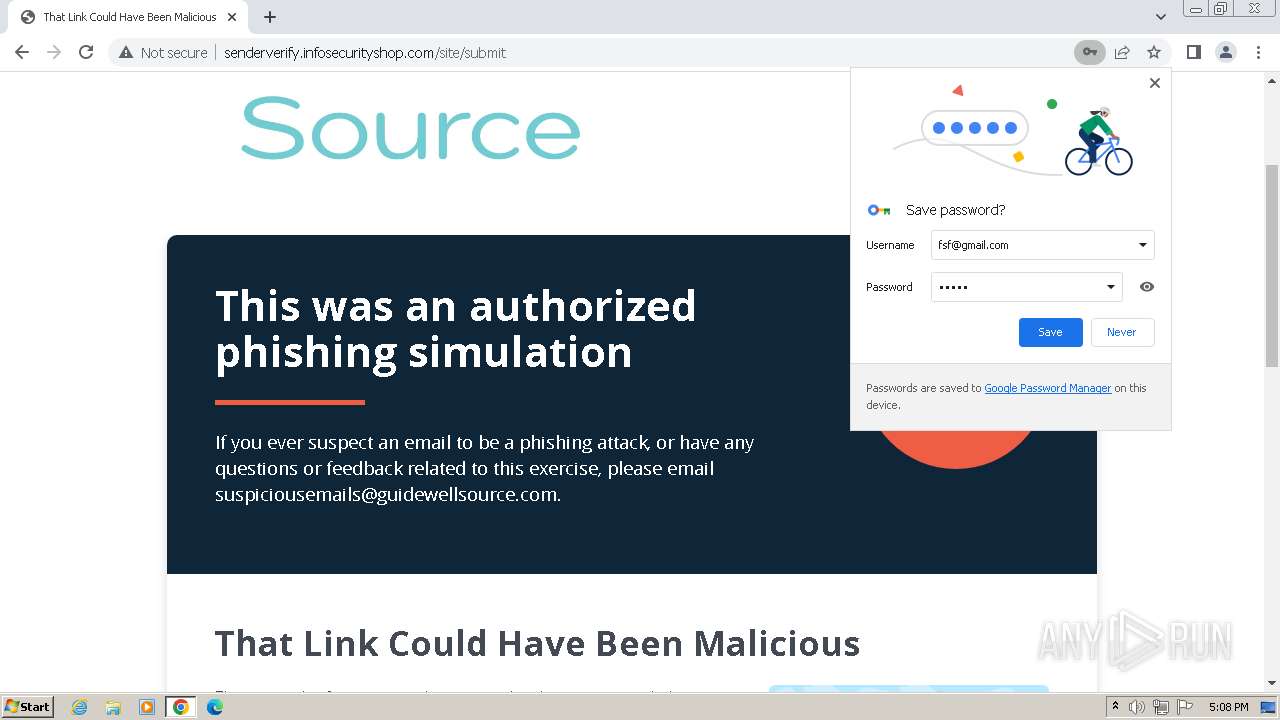Open a new tab

tap(270, 17)
